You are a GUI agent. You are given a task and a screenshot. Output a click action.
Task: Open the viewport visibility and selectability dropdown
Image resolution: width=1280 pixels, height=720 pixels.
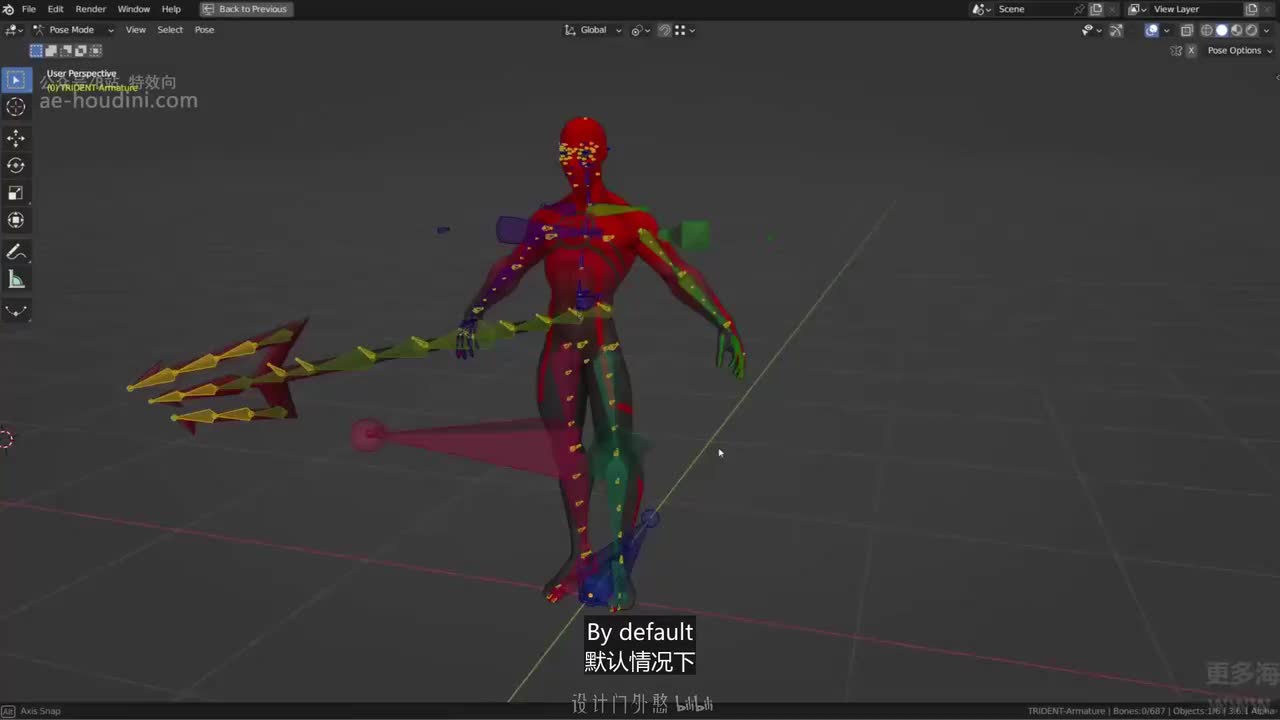(x=1091, y=30)
